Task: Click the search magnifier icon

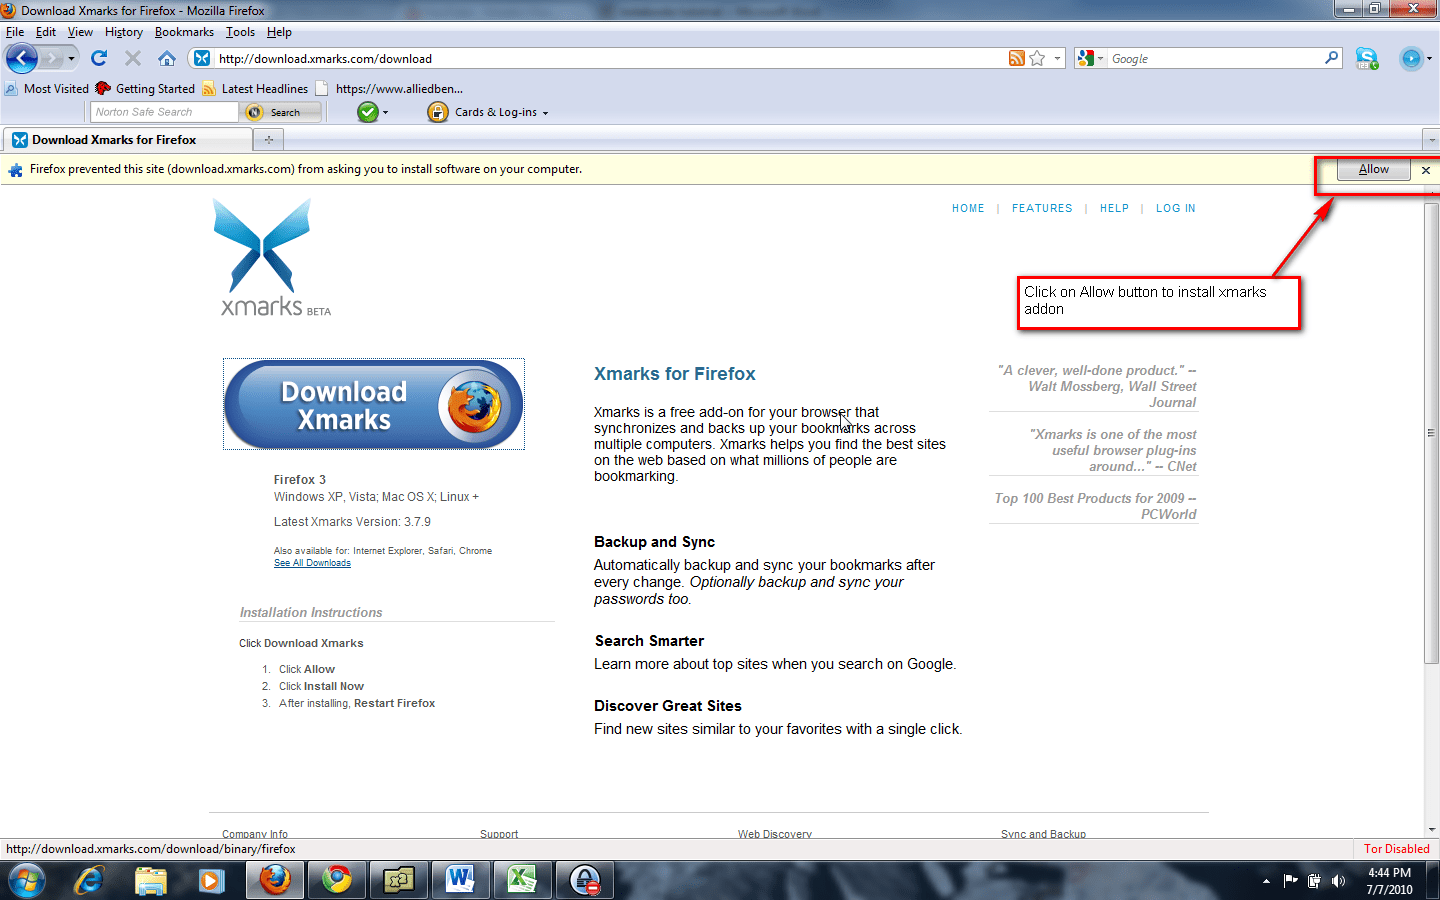Action: click(1332, 58)
